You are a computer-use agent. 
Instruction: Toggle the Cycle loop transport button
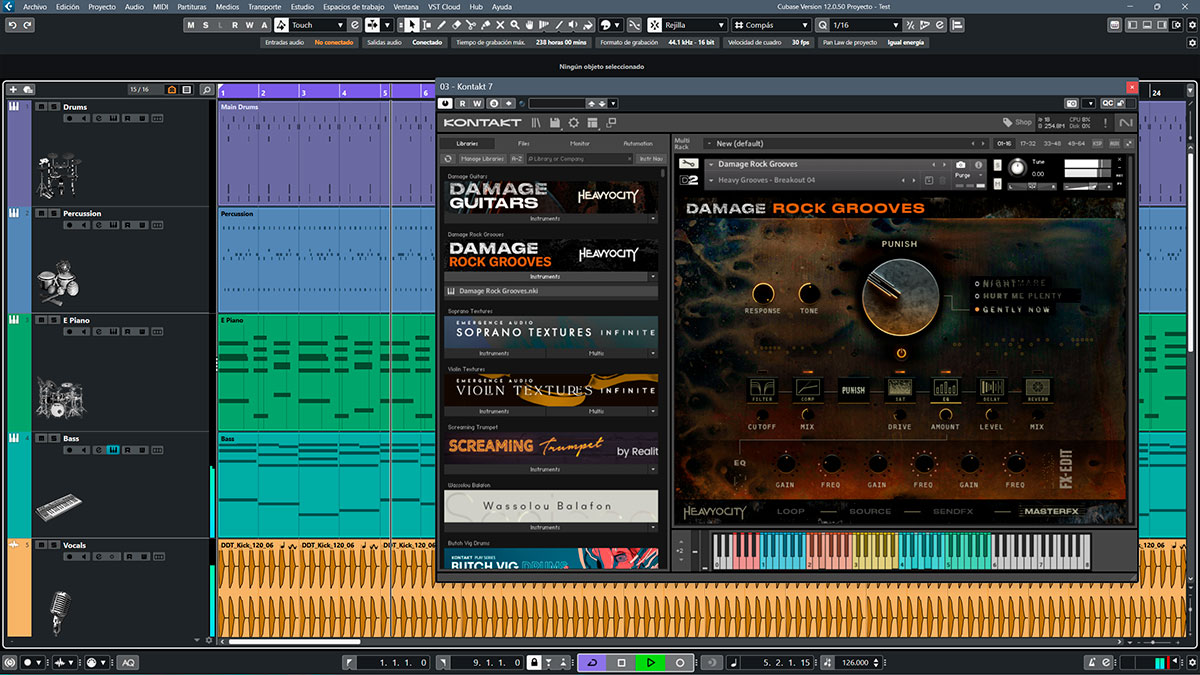coord(592,662)
